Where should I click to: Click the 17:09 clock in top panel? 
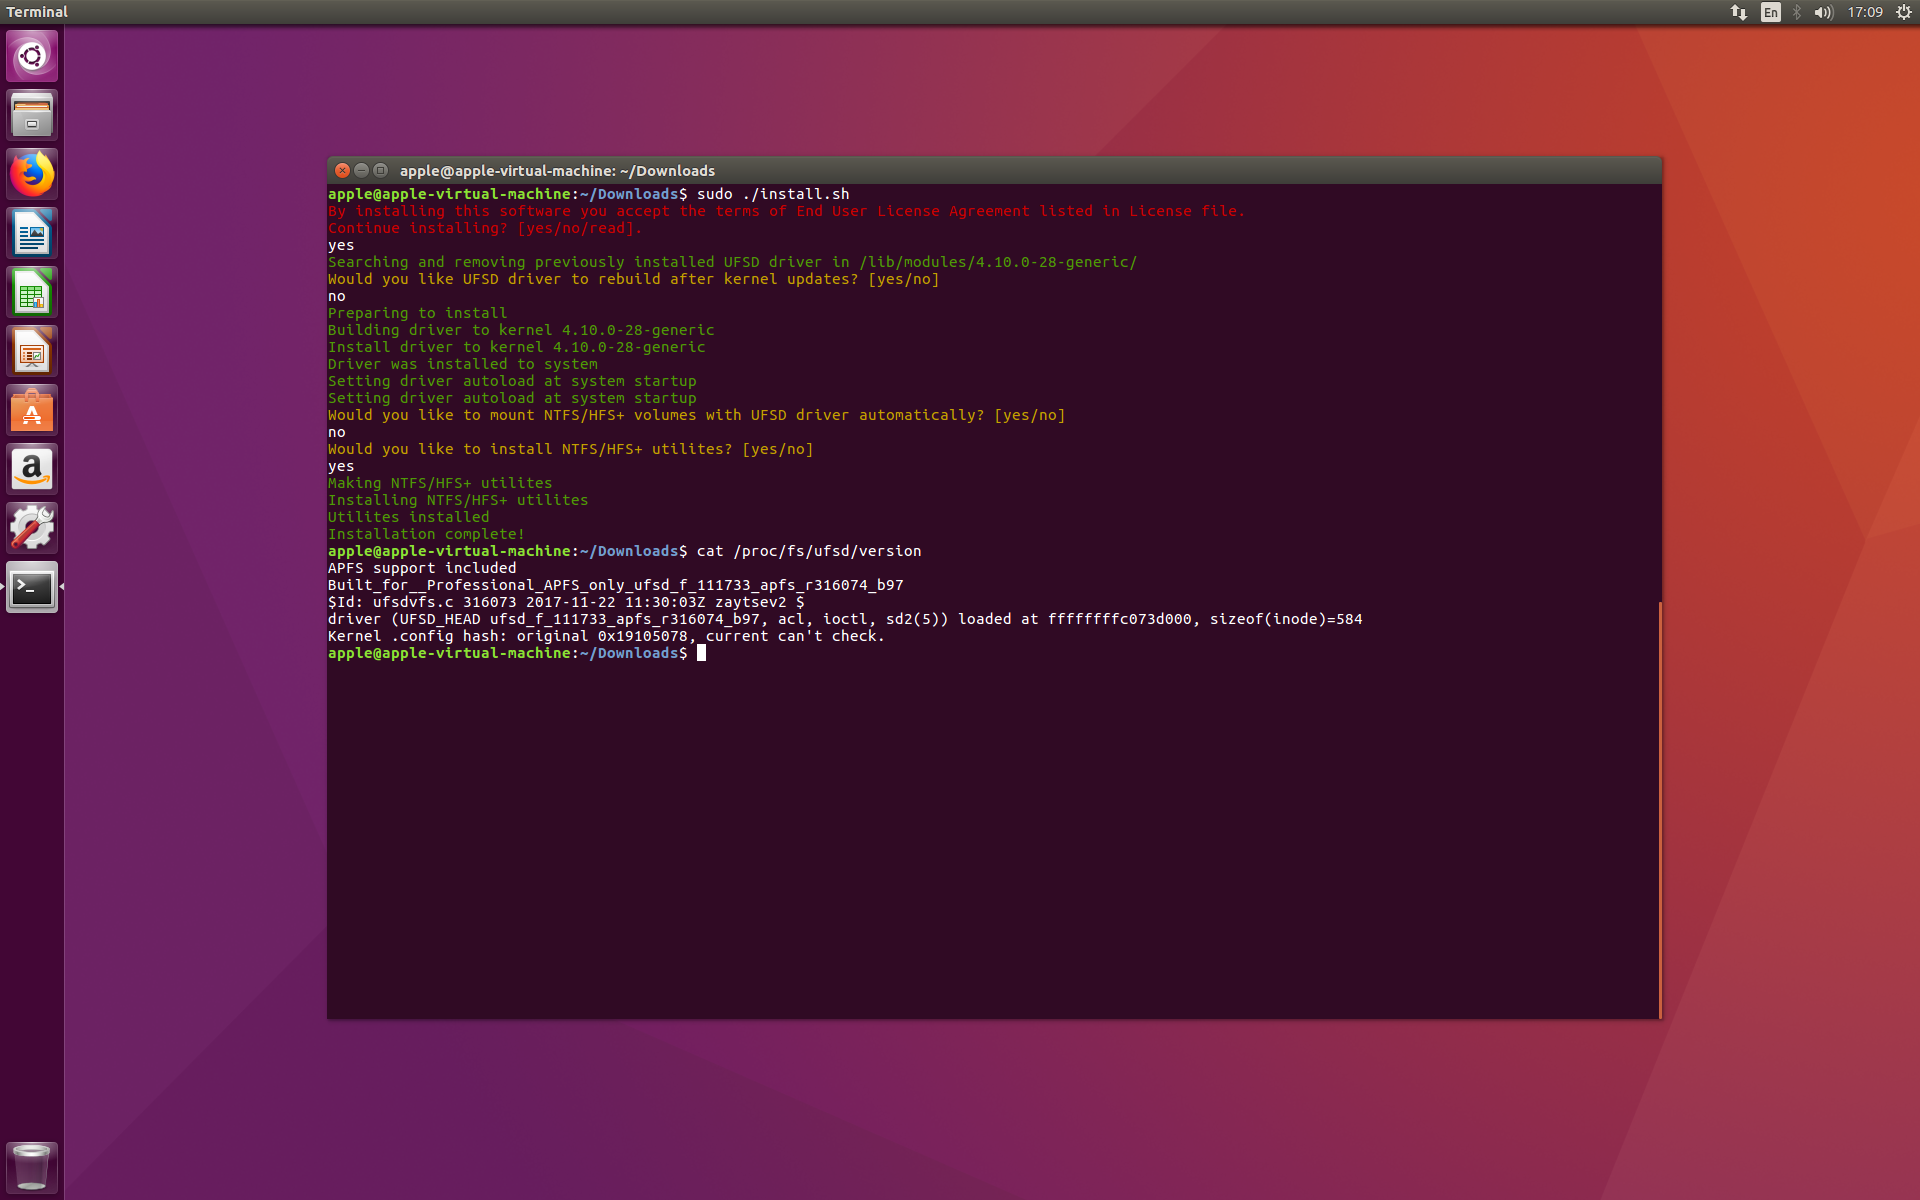(1865, 12)
